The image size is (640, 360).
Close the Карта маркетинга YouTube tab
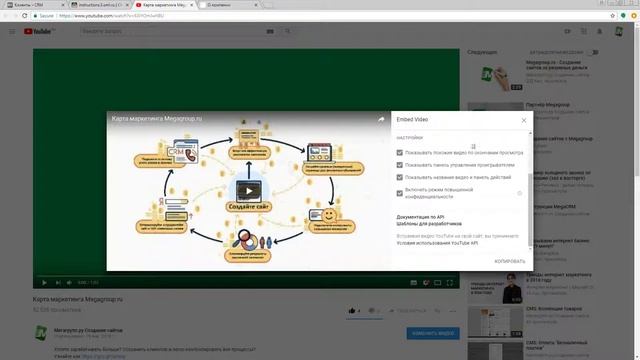(191, 5)
